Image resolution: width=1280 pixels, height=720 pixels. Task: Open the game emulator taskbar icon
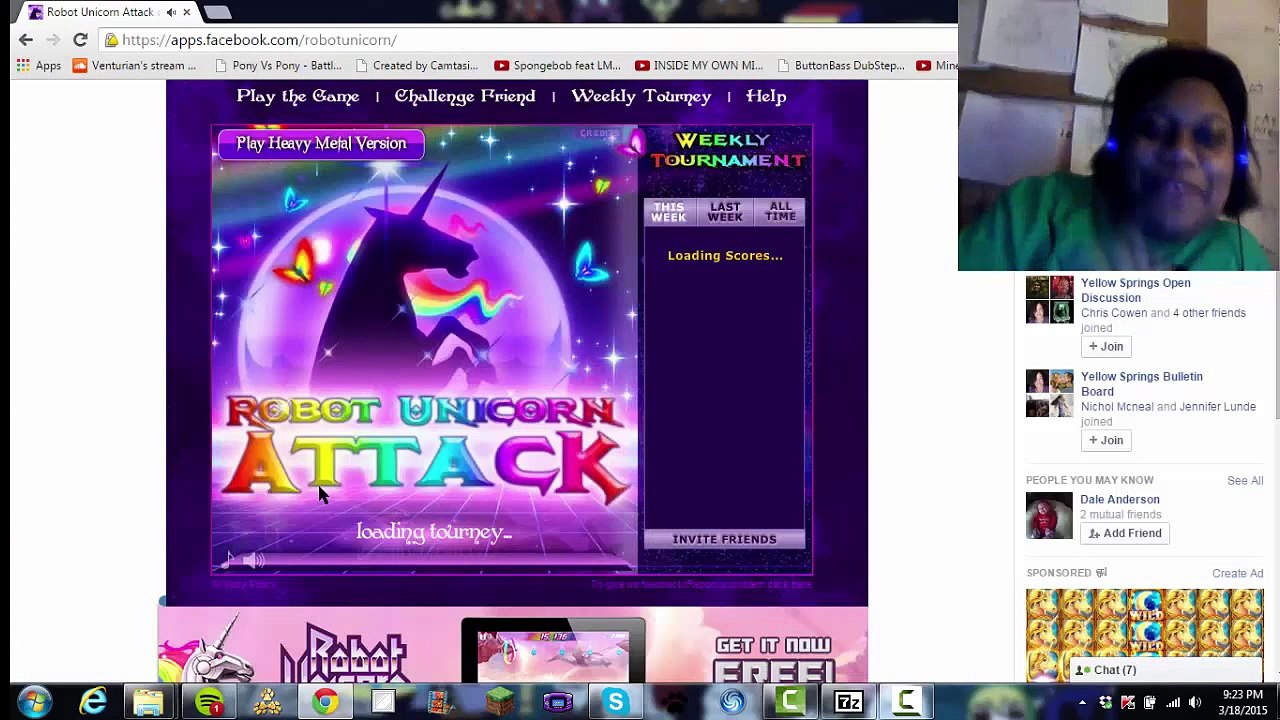pos(557,702)
